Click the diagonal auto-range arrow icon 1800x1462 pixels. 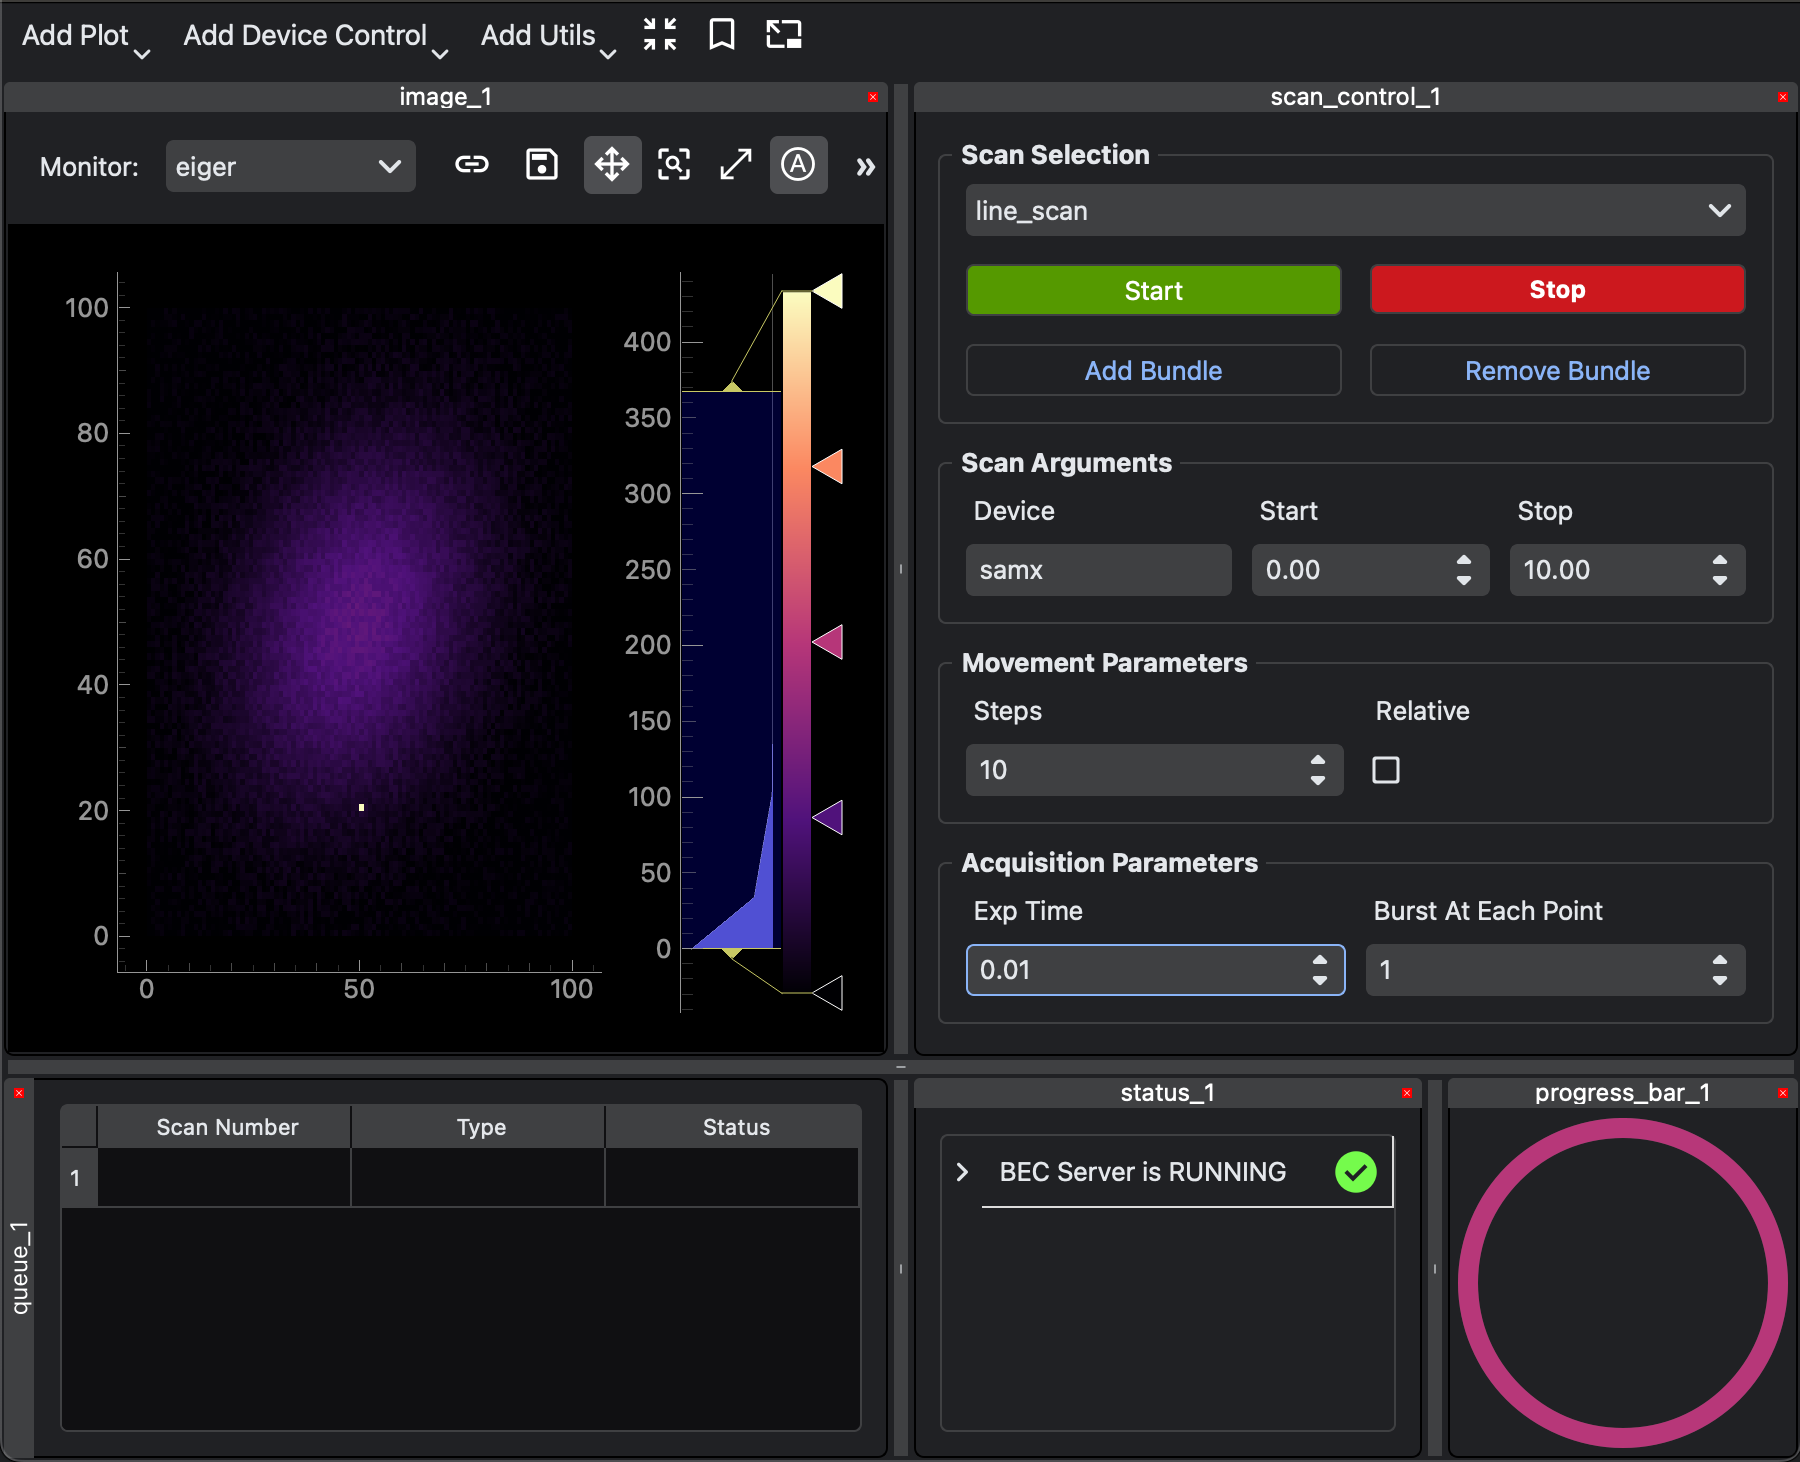point(736,165)
